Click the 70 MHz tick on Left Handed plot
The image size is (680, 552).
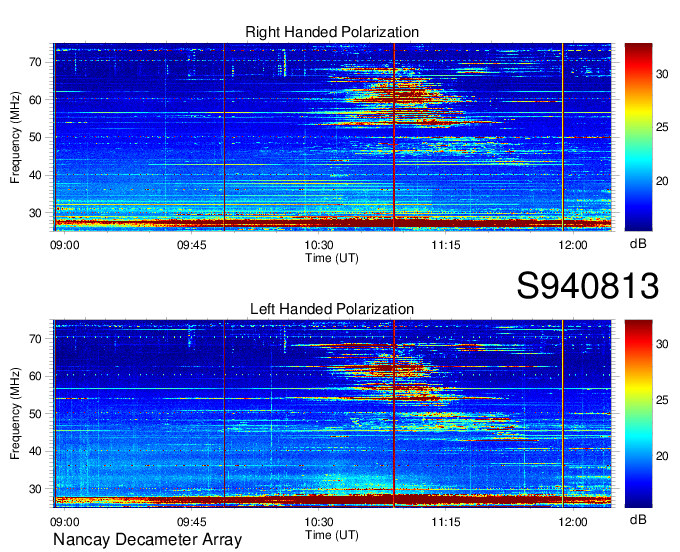click(35, 339)
